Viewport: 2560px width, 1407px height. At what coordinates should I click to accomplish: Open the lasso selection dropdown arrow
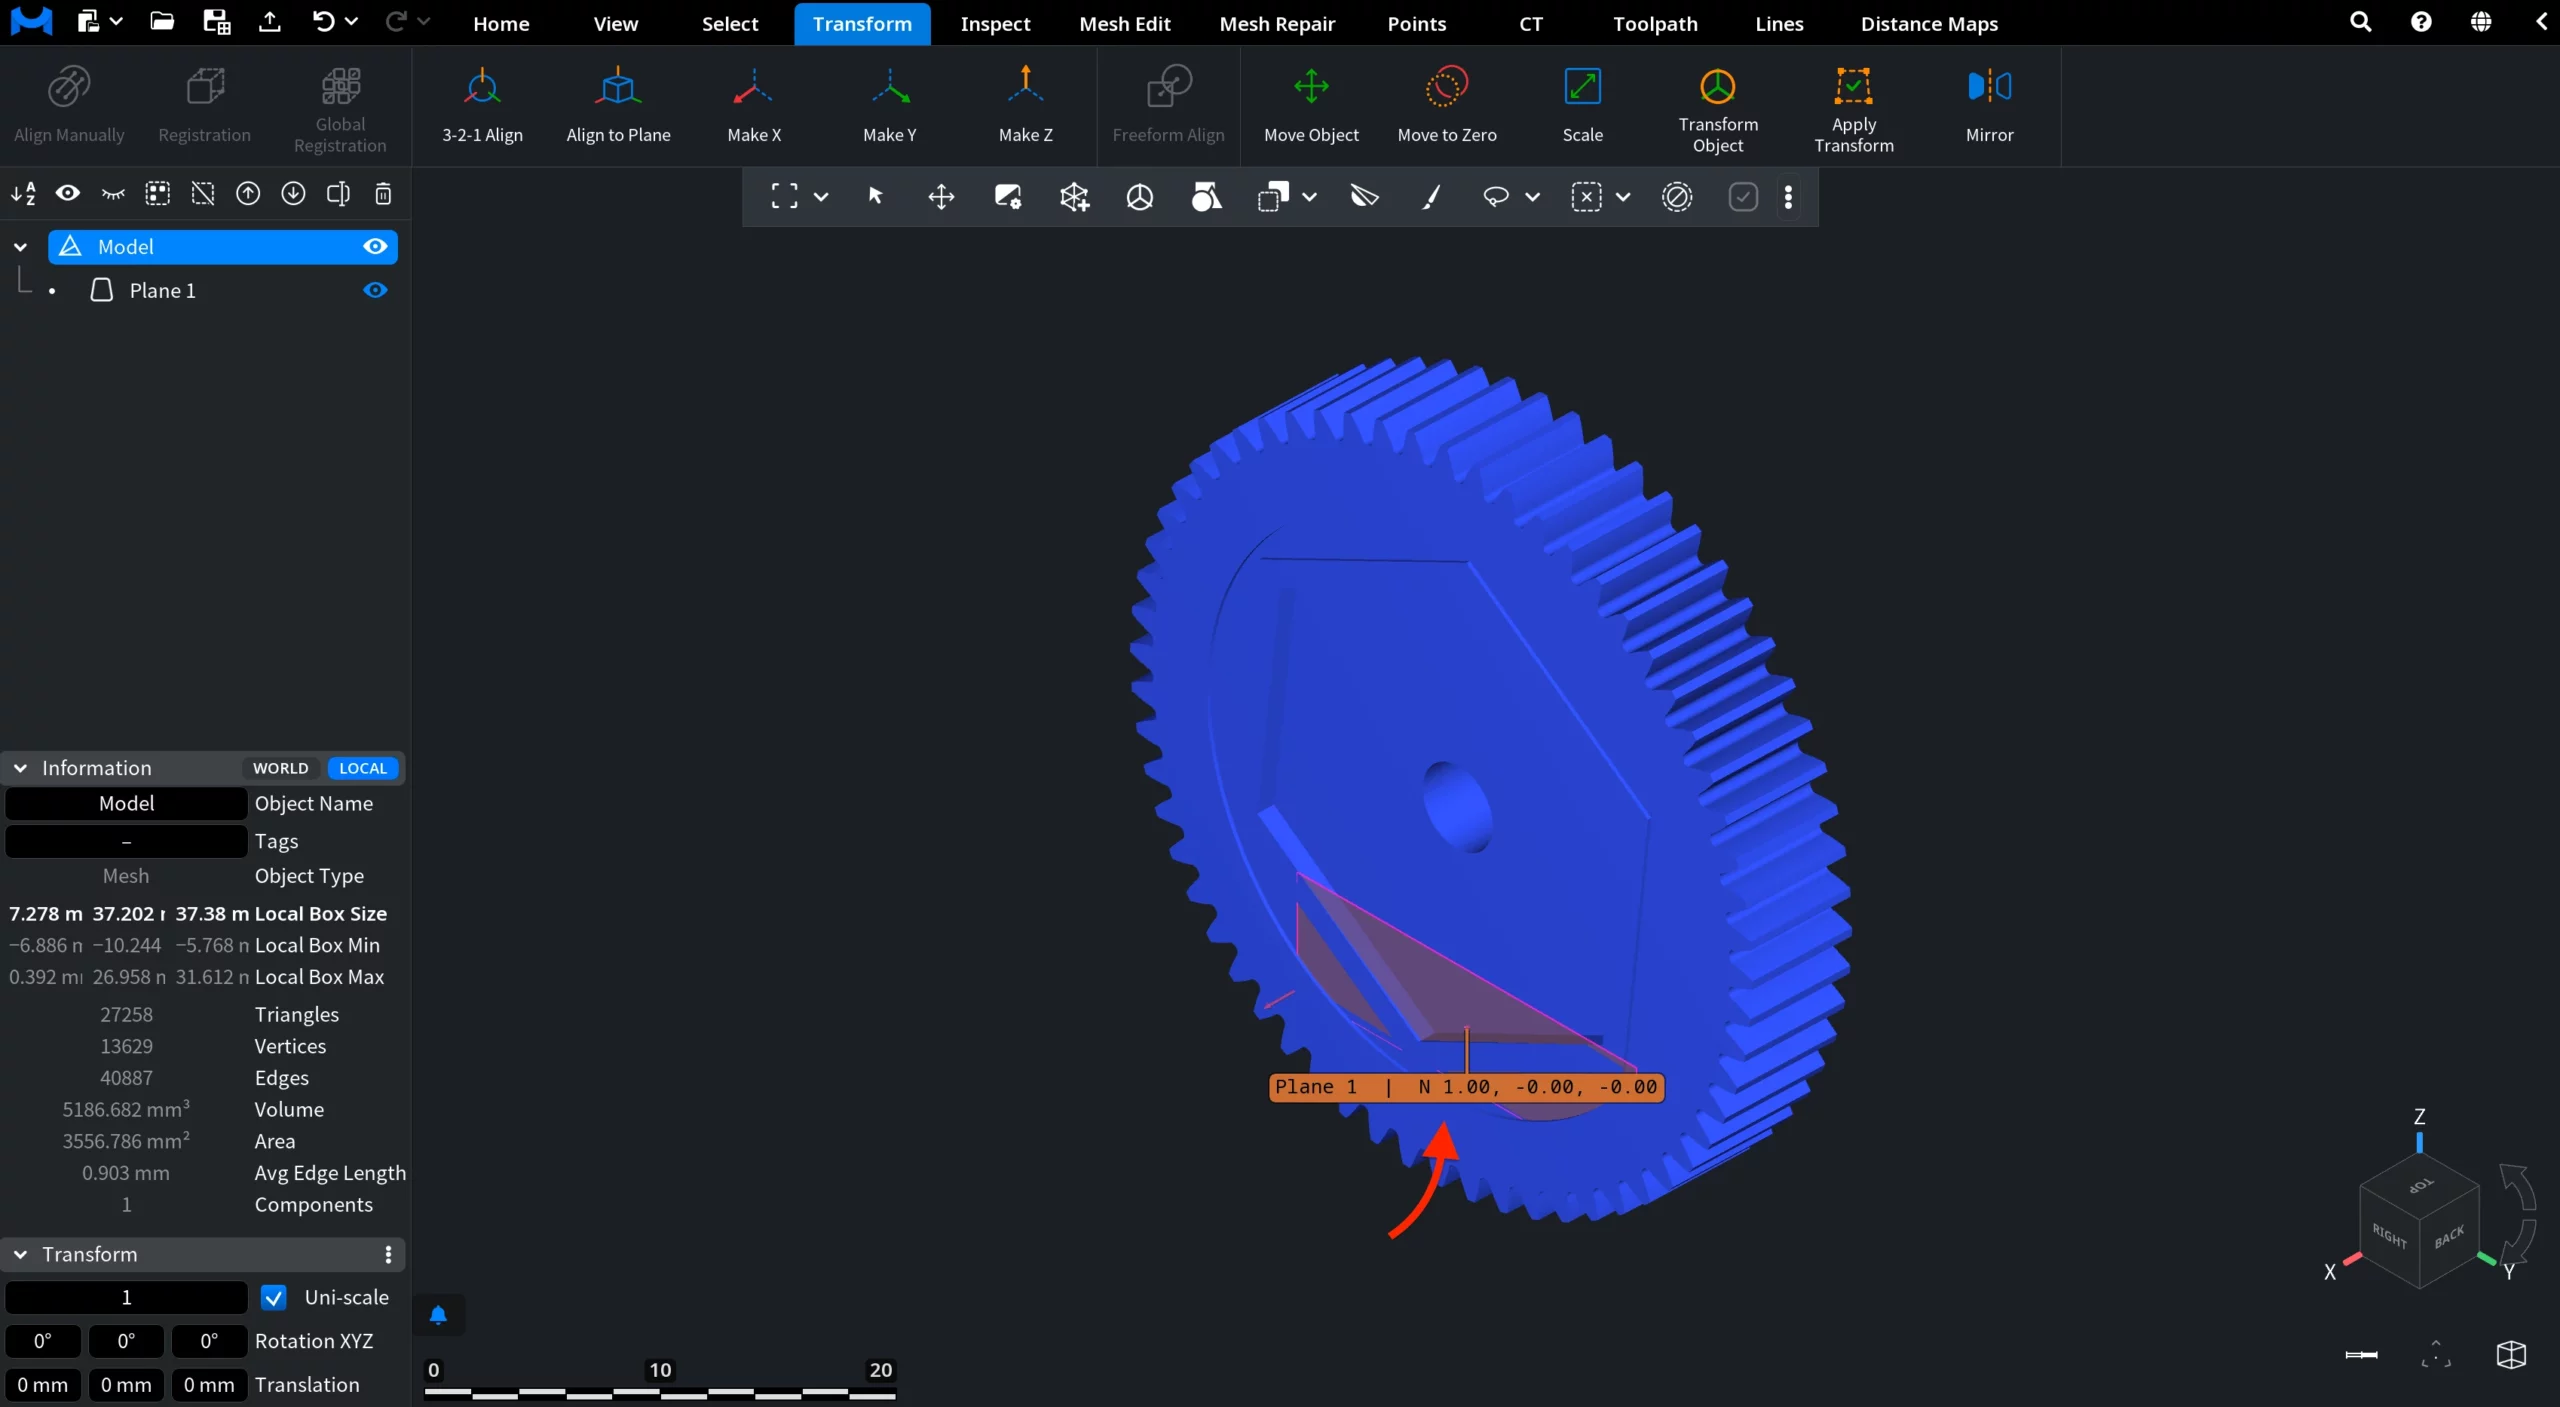pyautogui.click(x=1531, y=197)
